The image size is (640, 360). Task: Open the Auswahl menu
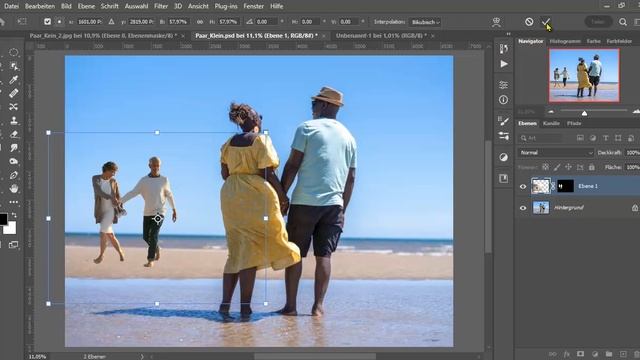136,6
